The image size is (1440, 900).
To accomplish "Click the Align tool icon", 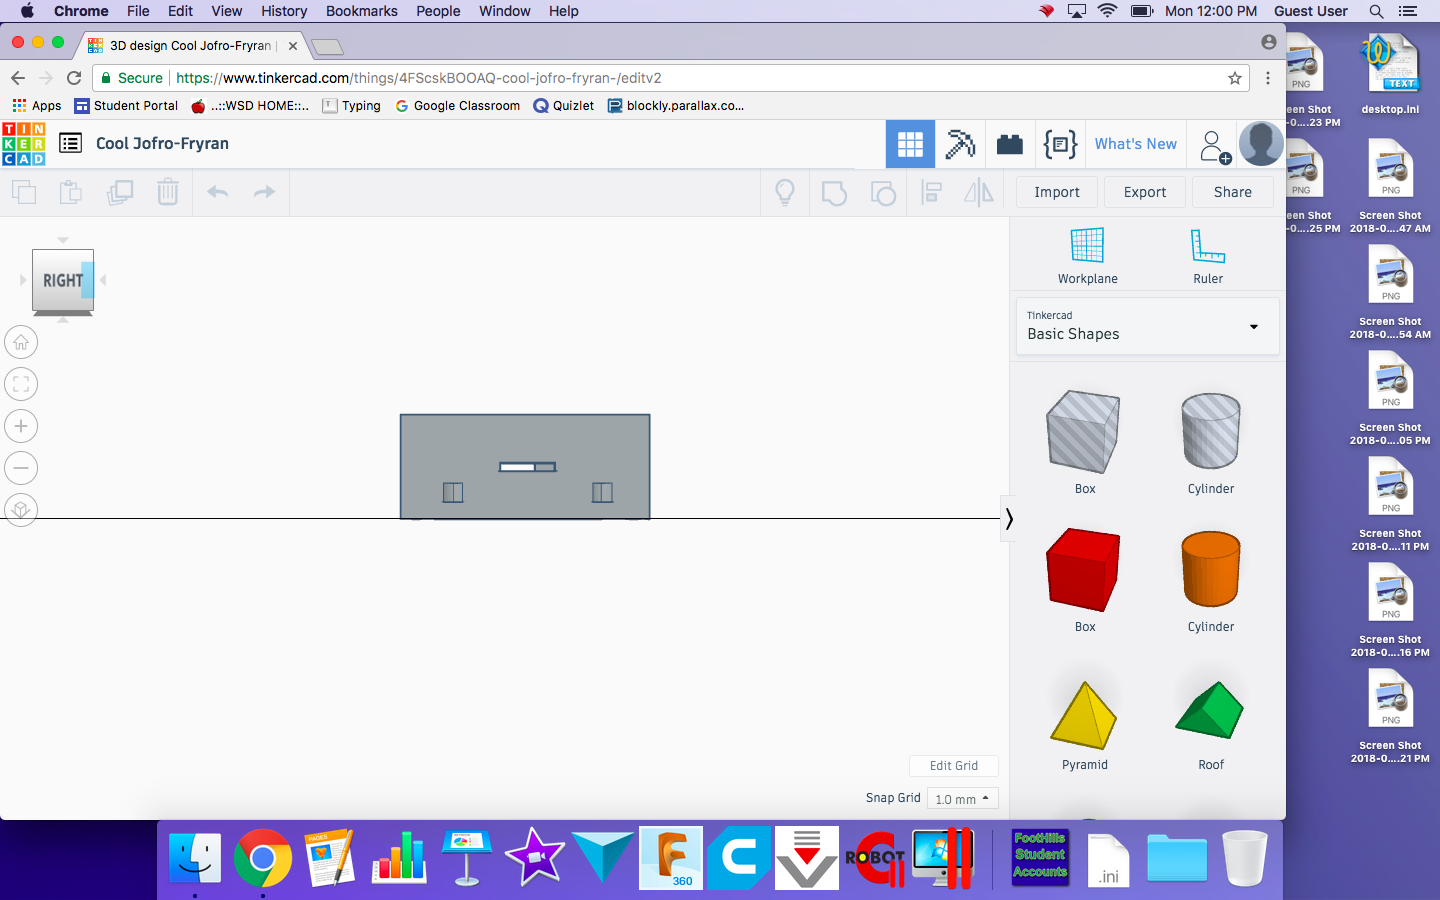I will [932, 192].
